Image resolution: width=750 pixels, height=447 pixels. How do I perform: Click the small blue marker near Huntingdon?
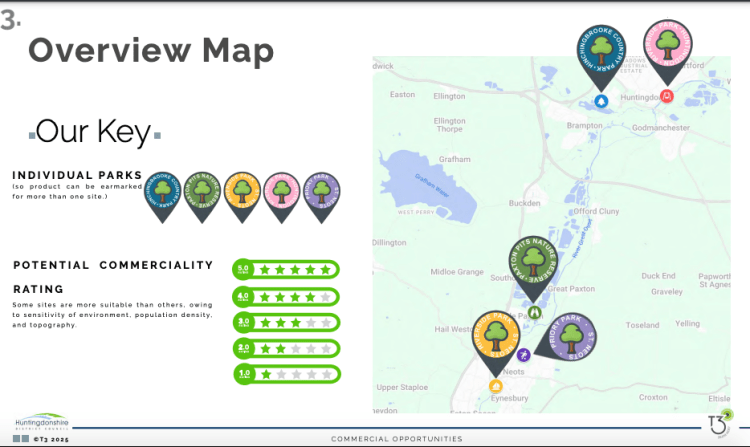click(601, 101)
